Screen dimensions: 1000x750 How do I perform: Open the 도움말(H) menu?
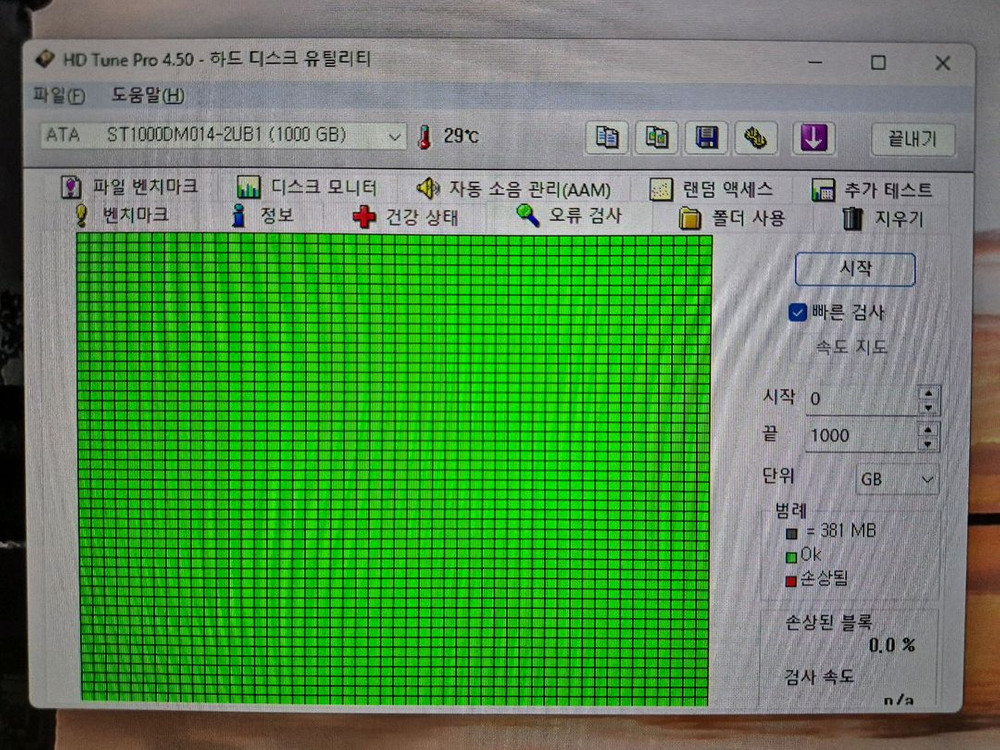pos(148,96)
